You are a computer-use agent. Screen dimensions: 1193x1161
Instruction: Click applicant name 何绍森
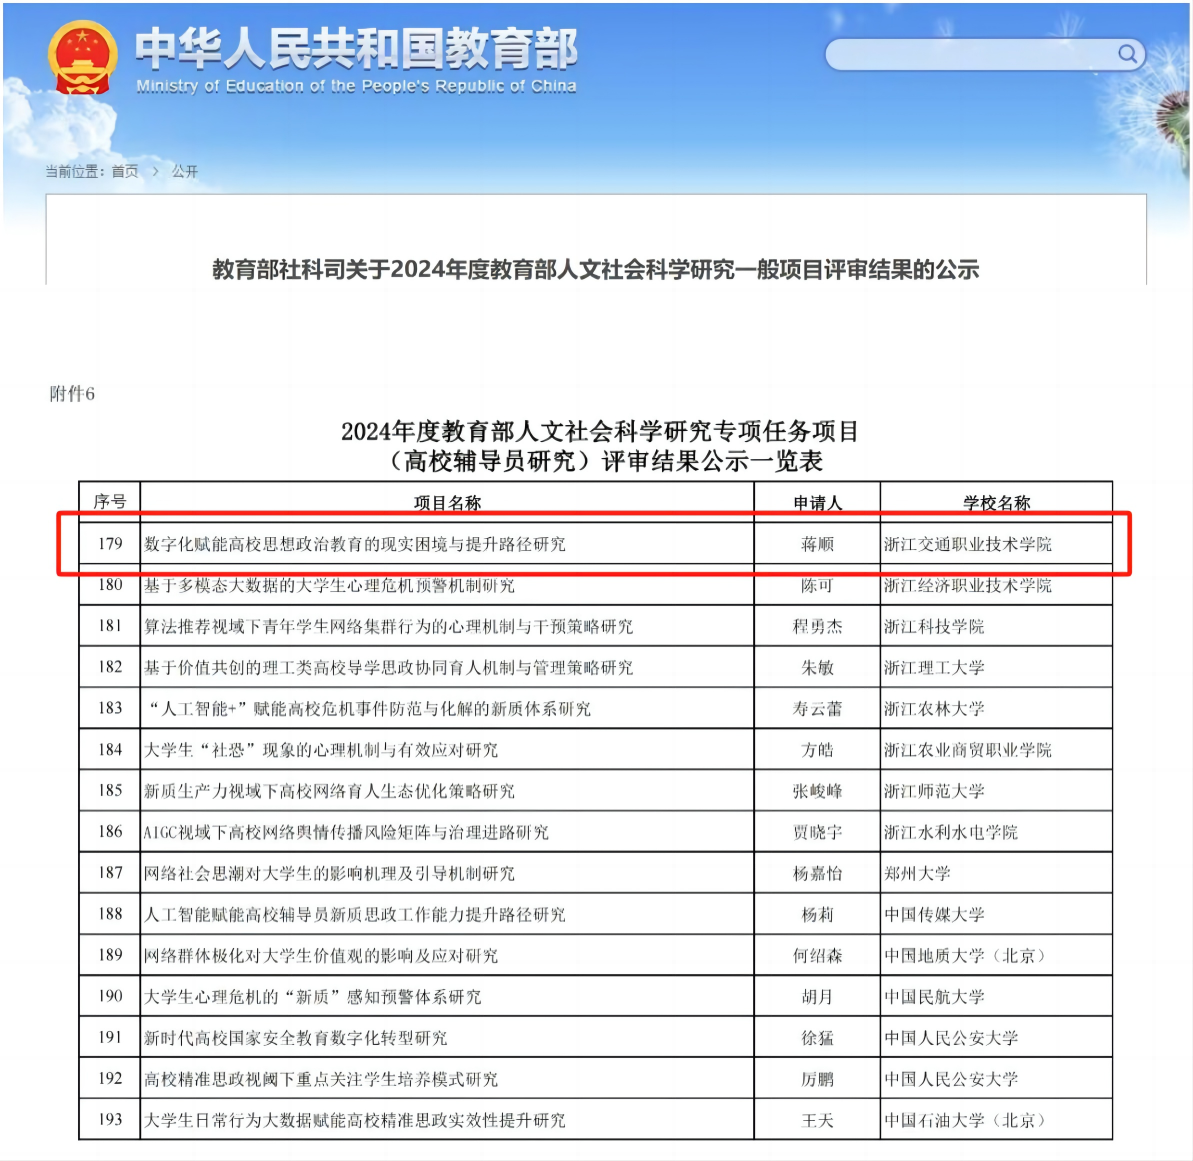(x=817, y=956)
